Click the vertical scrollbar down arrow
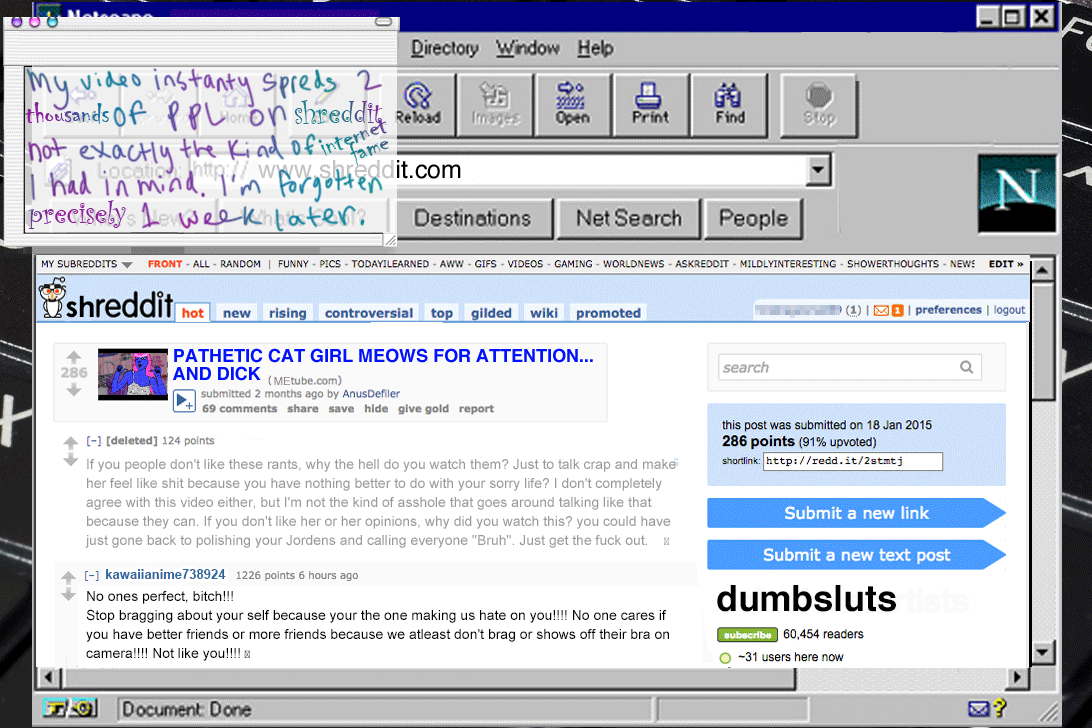This screenshot has width=1092, height=728. [1042, 653]
